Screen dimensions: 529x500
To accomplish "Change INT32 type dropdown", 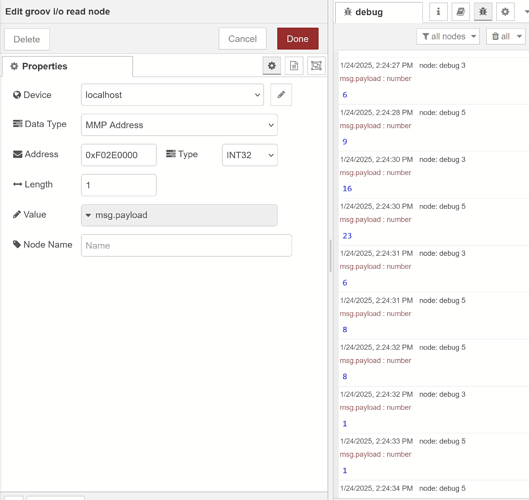I will [250, 155].
